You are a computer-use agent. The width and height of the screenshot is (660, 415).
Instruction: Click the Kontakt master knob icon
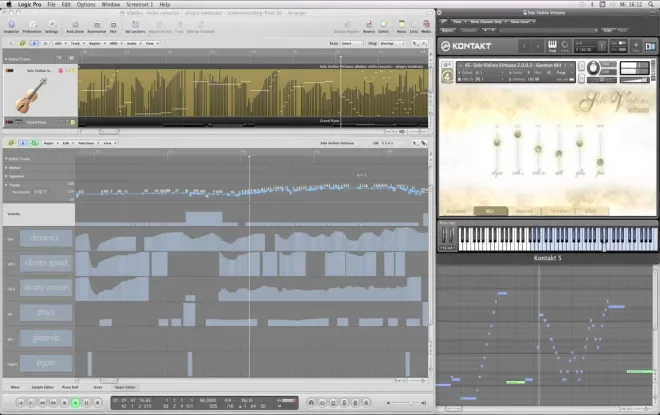(x=565, y=44)
